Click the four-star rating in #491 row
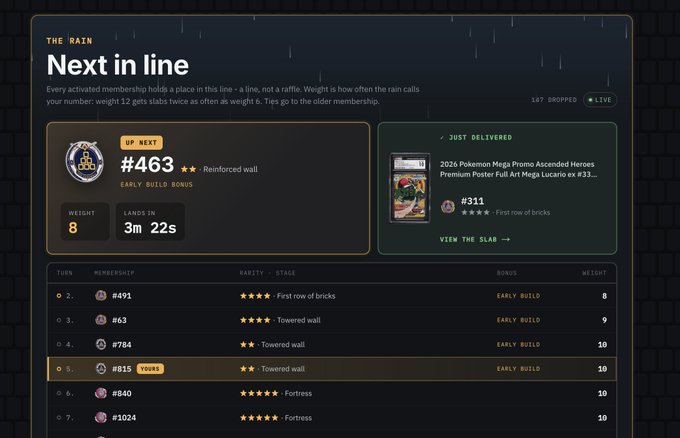 [x=255, y=296]
